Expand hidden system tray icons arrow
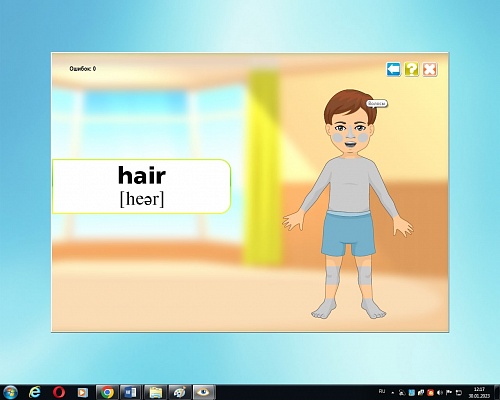This screenshot has width=500, height=400. click(392, 393)
